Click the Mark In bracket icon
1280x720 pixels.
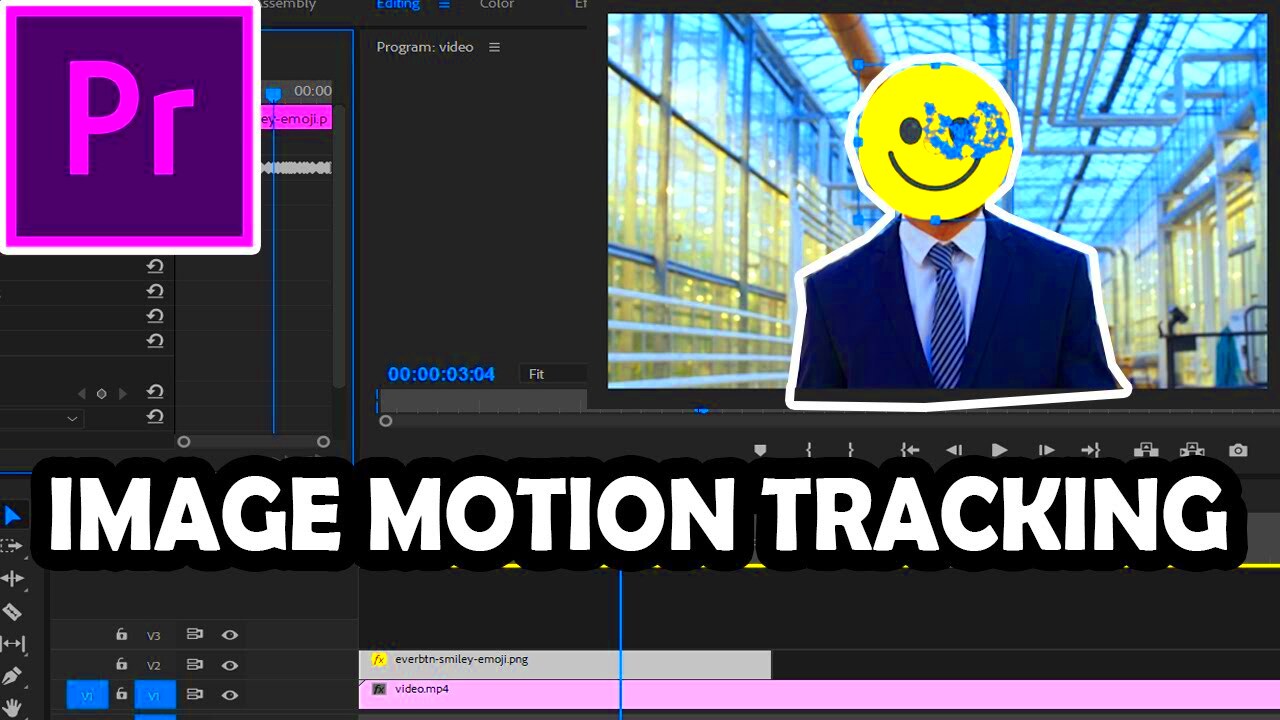click(x=809, y=451)
